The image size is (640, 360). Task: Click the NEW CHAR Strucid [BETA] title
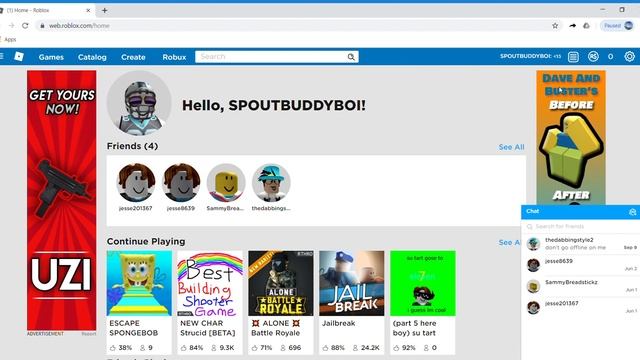point(208,328)
